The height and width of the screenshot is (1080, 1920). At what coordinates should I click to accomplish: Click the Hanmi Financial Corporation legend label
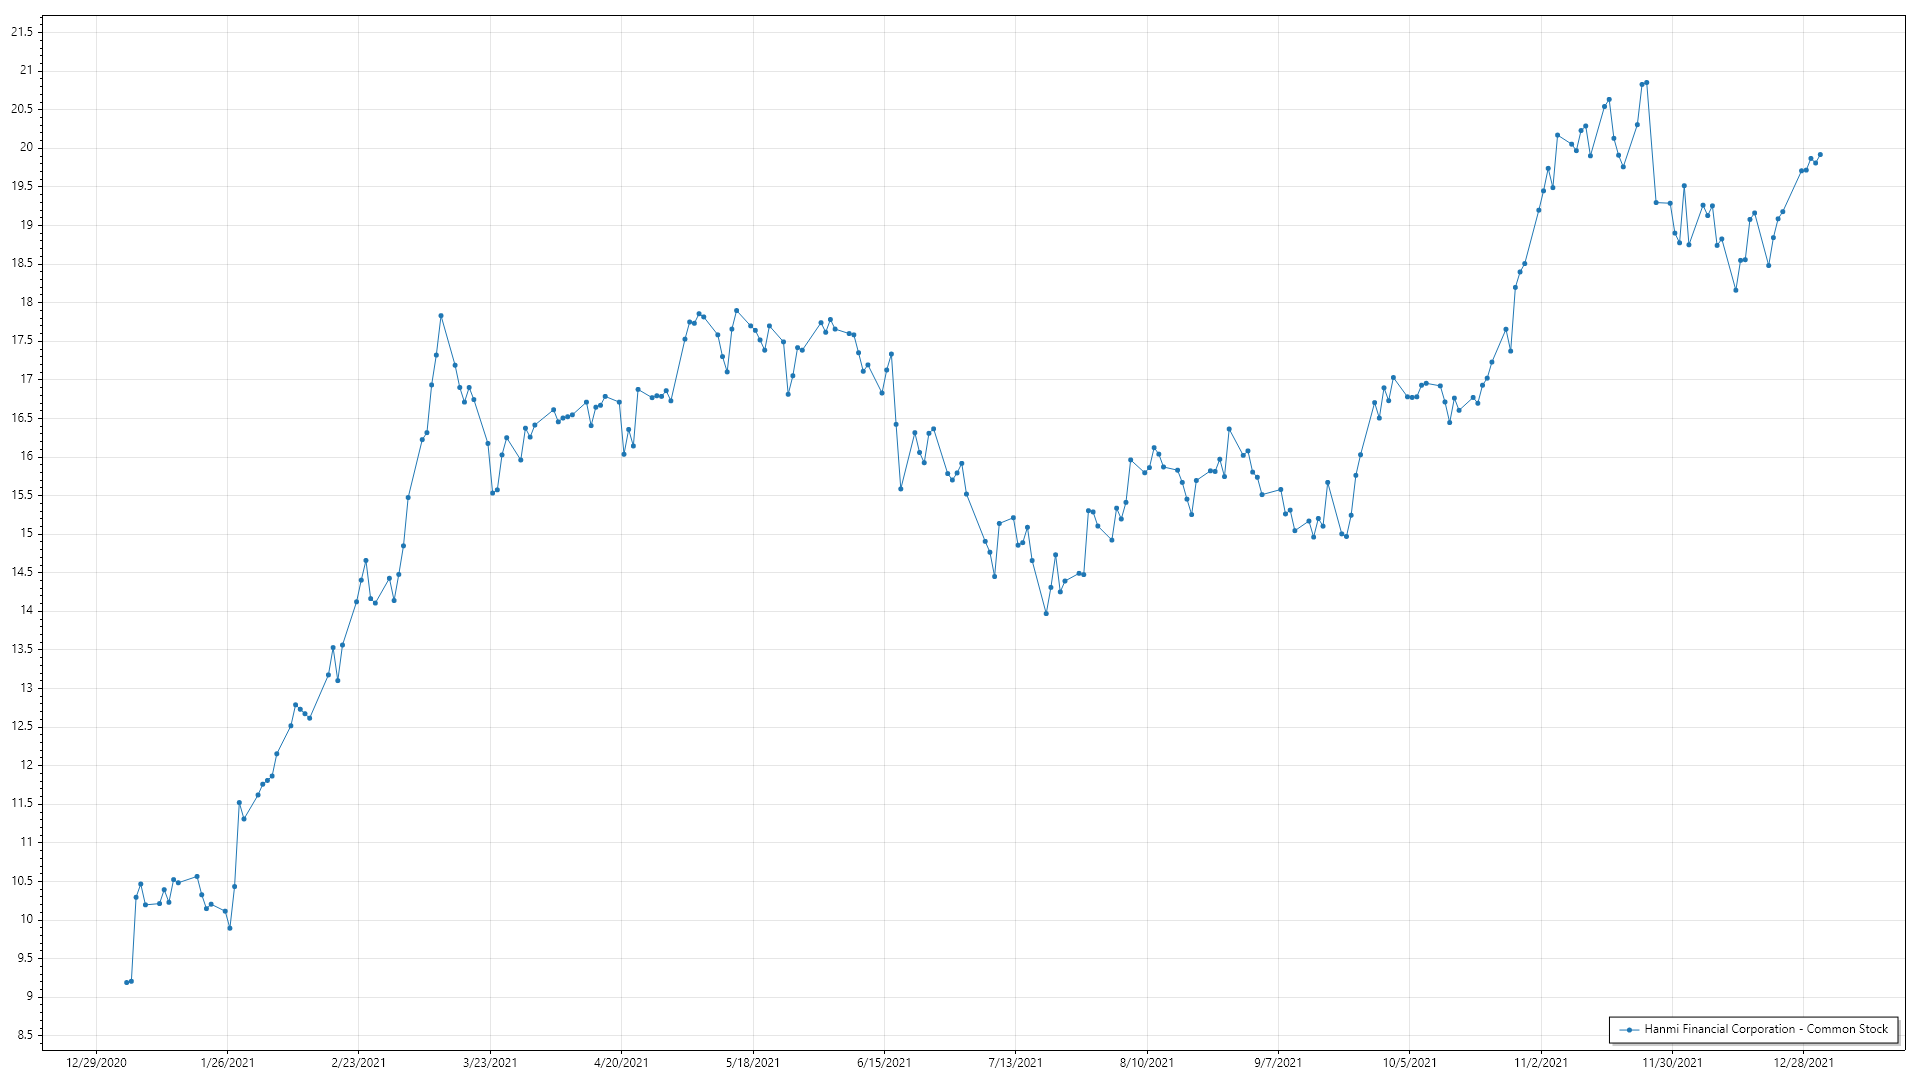(1766, 1029)
